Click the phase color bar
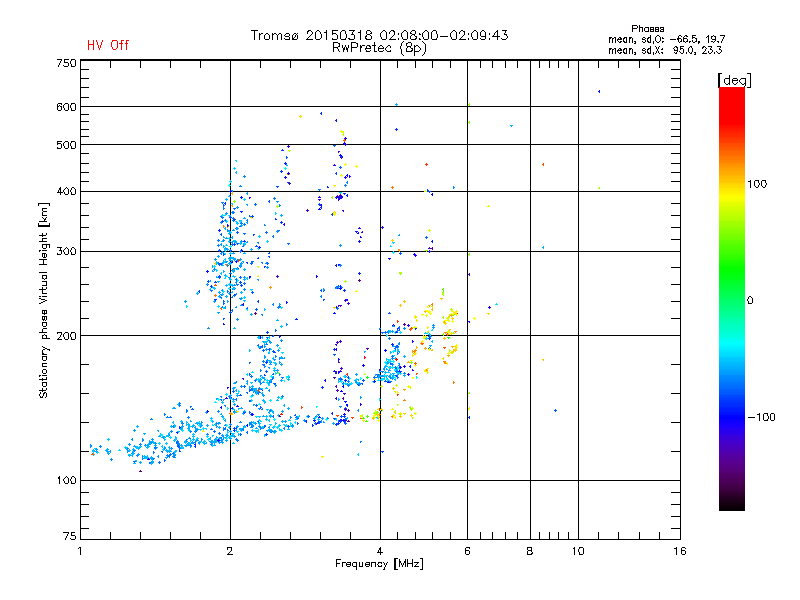 (x=732, y=298)
